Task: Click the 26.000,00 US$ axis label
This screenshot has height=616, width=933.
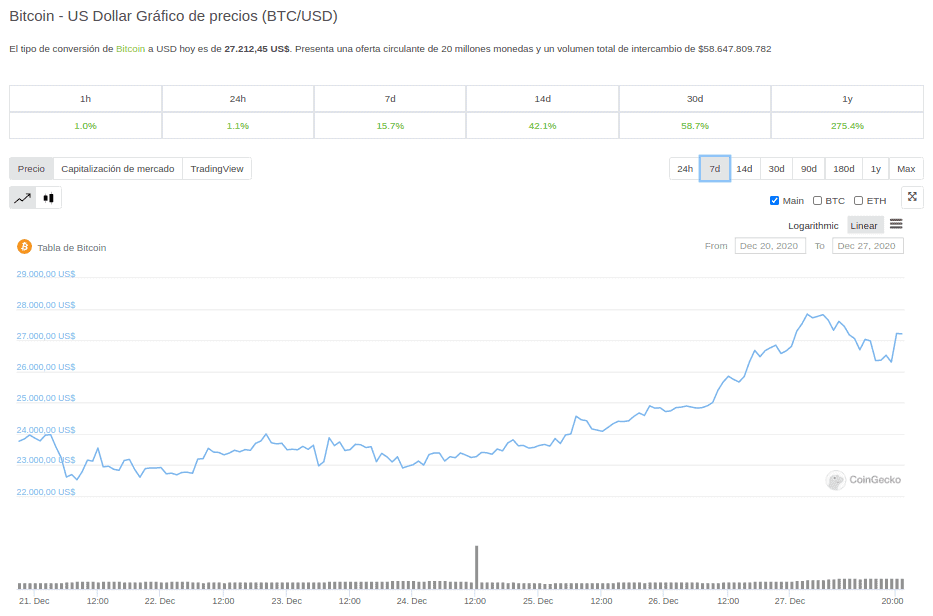Action: [x=46, y=367]
